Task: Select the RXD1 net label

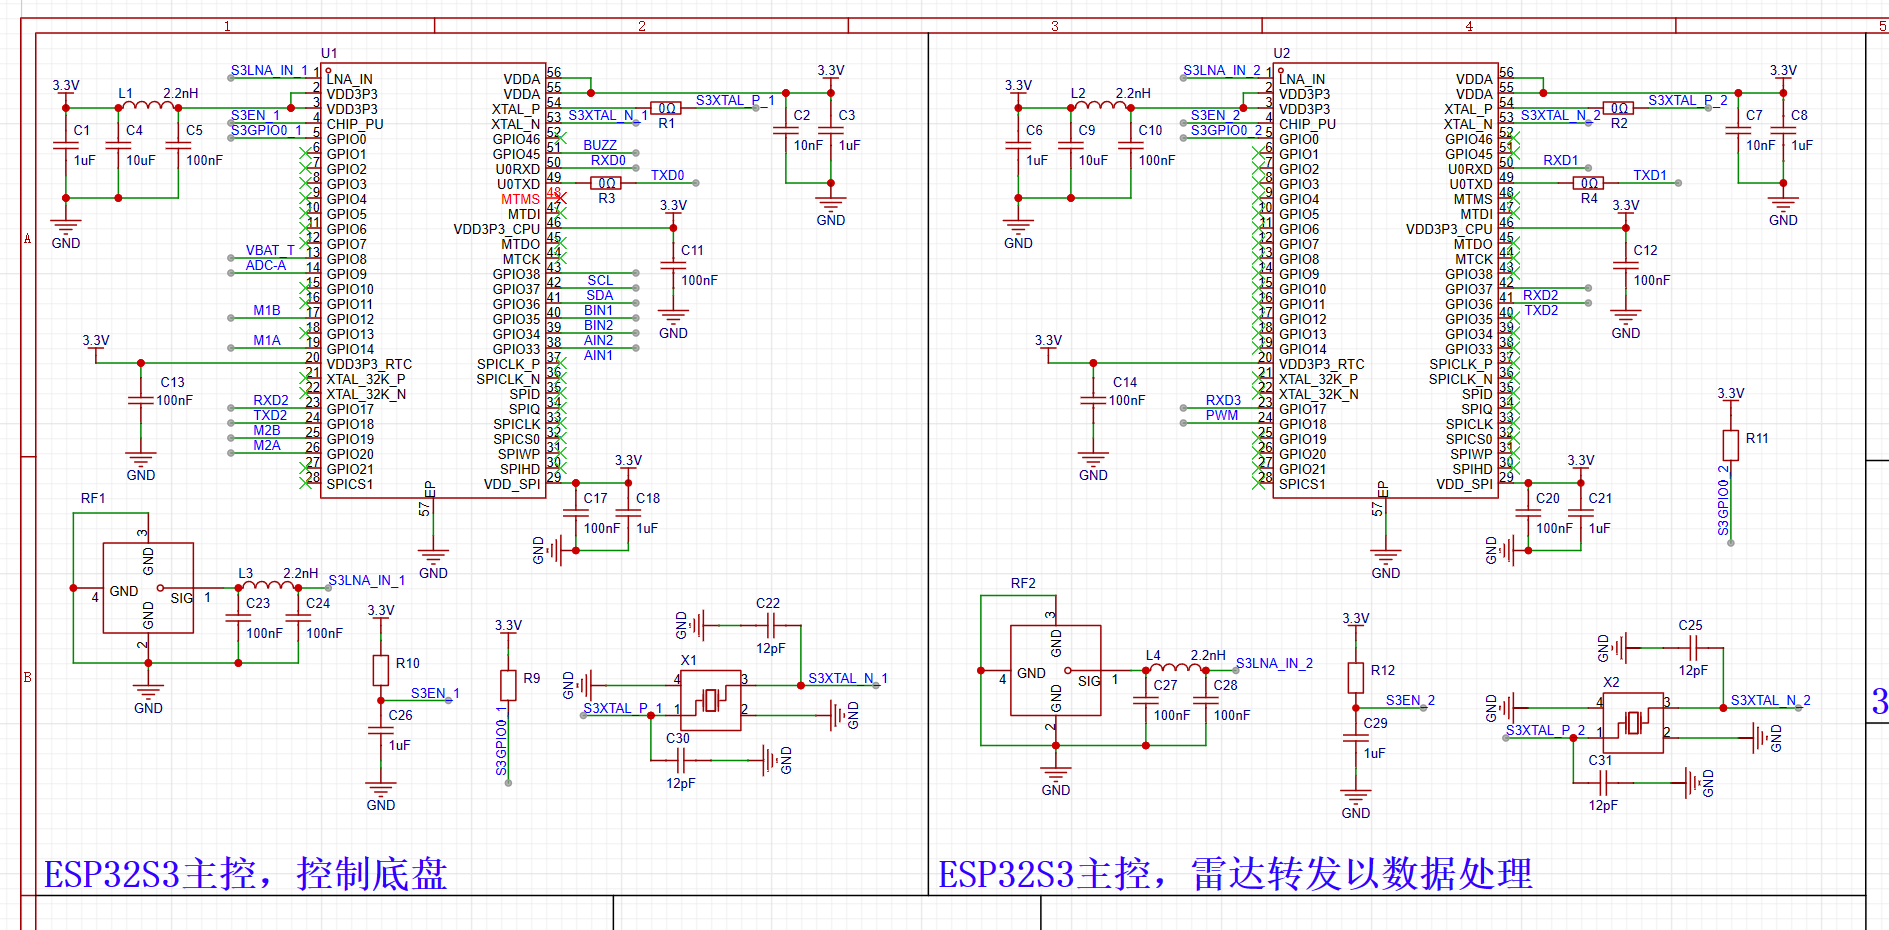Action: pos(1561,160)
